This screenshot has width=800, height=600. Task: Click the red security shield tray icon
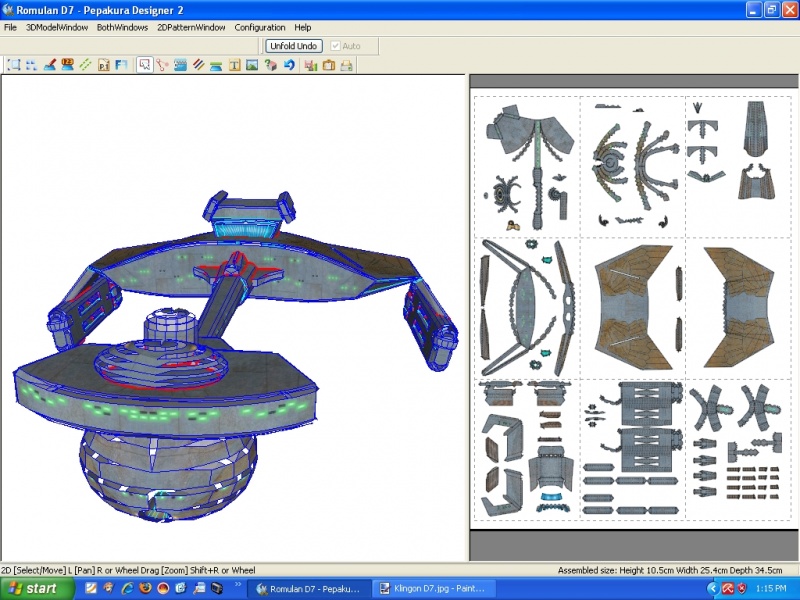[742, 589]
